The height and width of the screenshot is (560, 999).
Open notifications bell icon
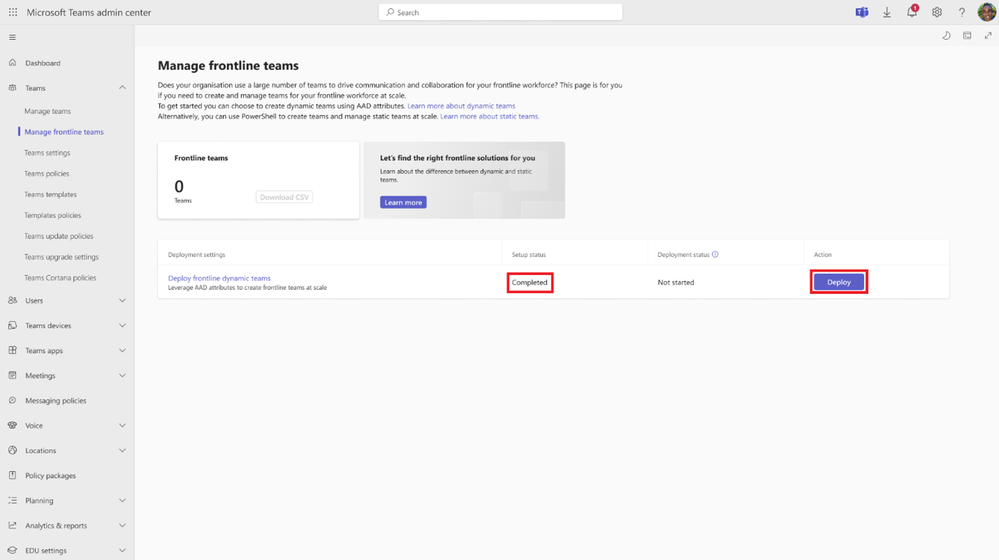912,11
